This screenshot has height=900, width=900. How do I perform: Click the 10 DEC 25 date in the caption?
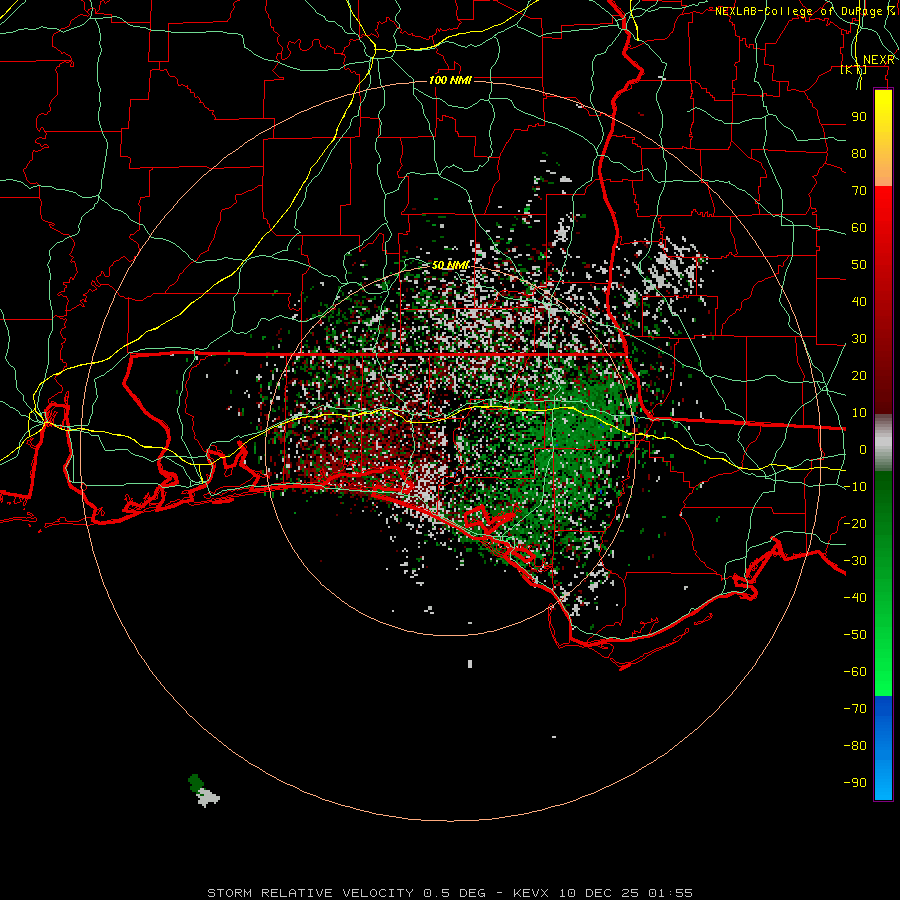(600, 893)
